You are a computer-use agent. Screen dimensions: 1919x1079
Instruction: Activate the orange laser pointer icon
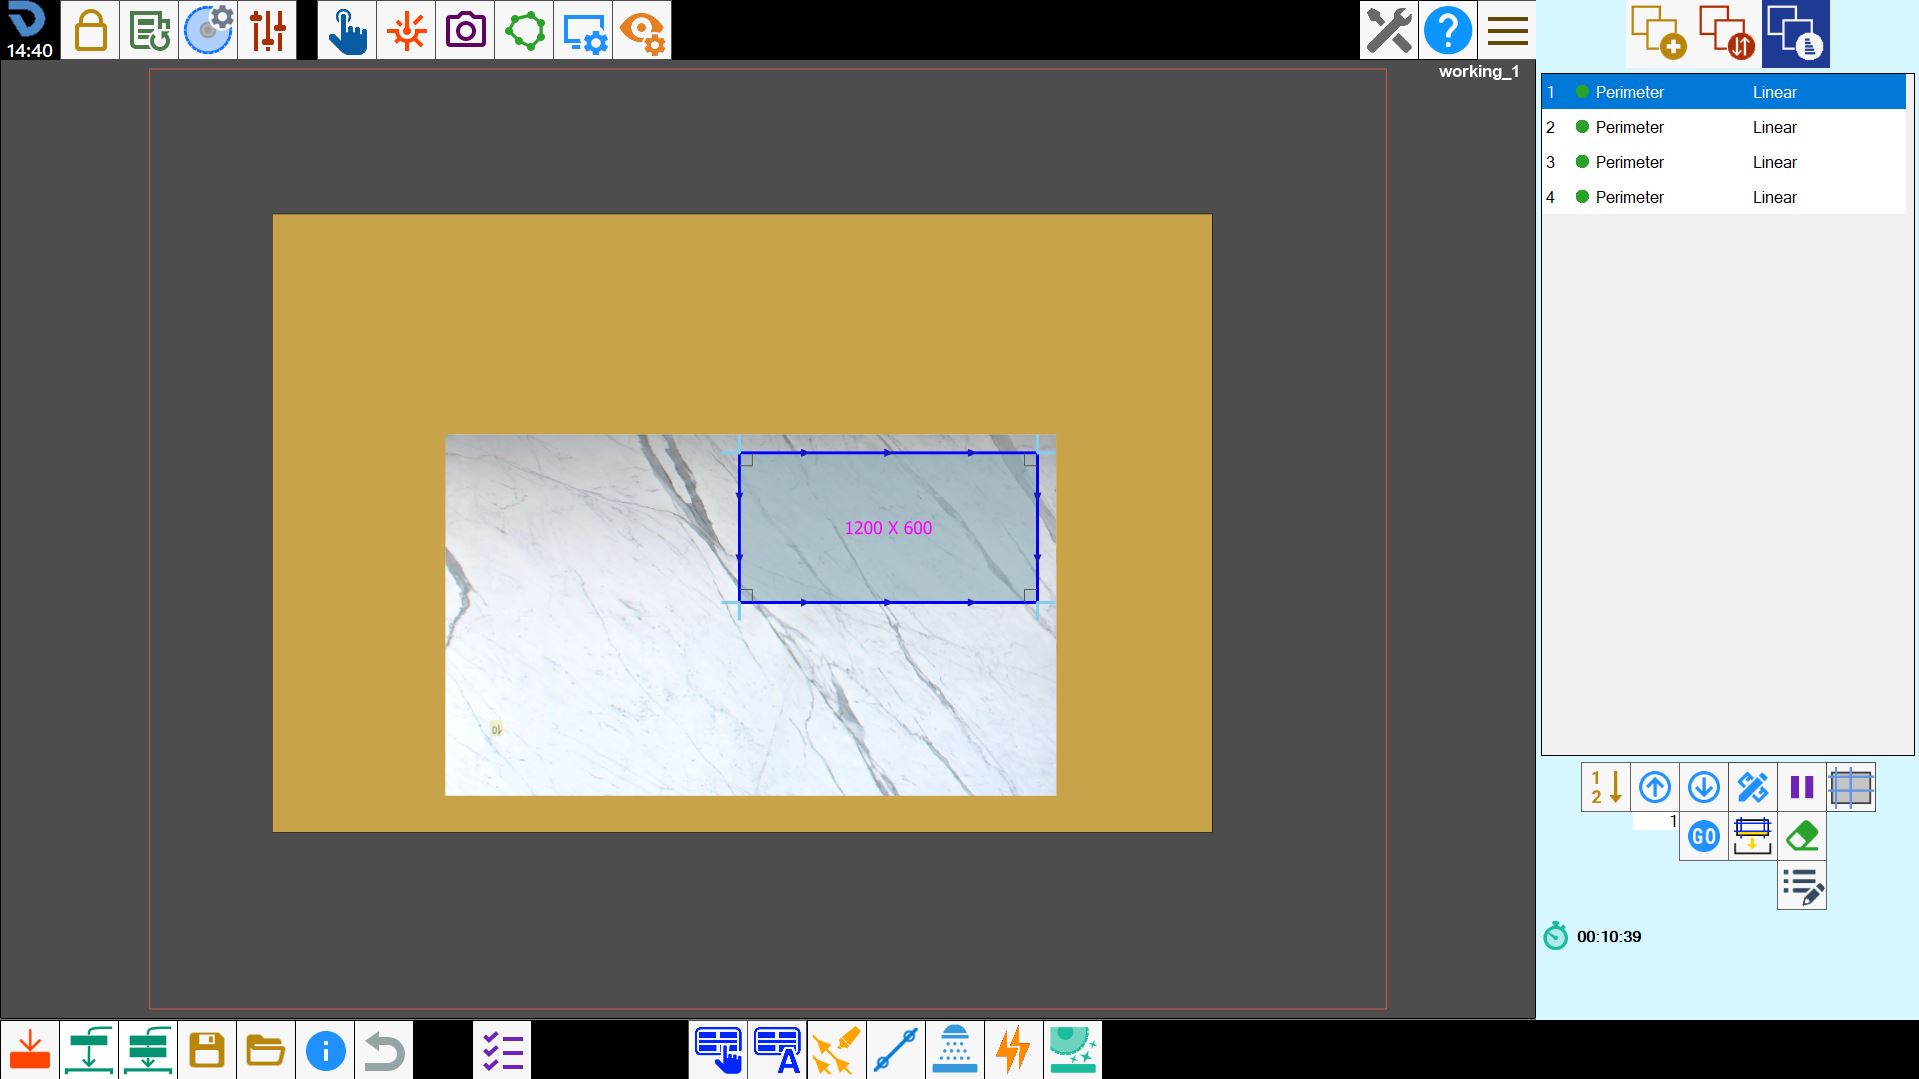tap(406, 30)
